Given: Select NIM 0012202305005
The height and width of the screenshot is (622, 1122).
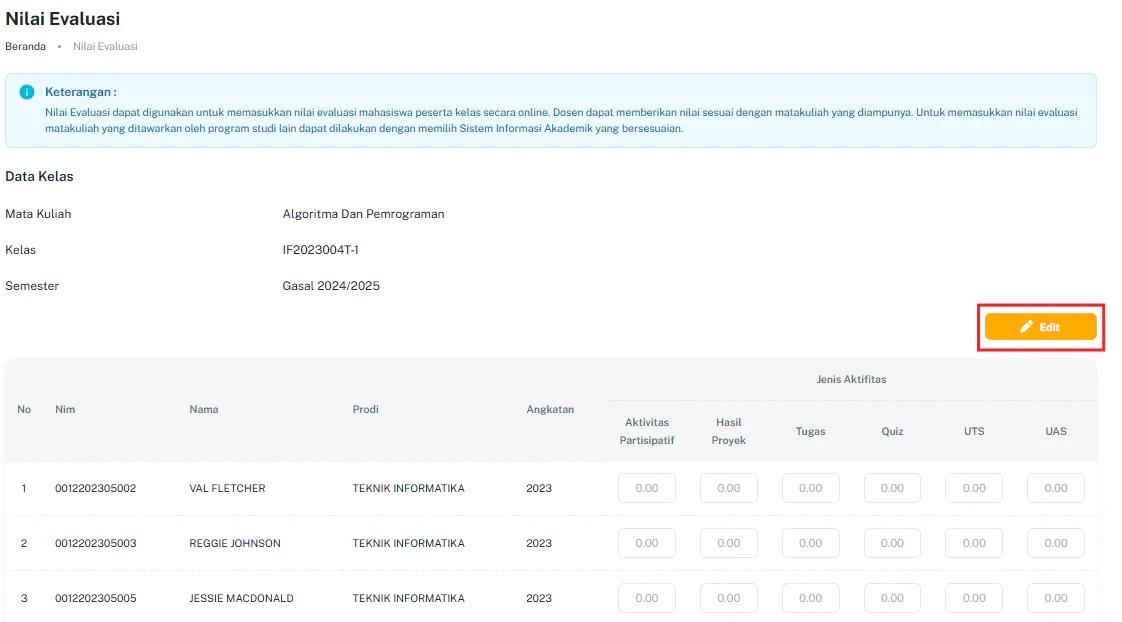Looking at the screenshot, I should pos(96,598).
